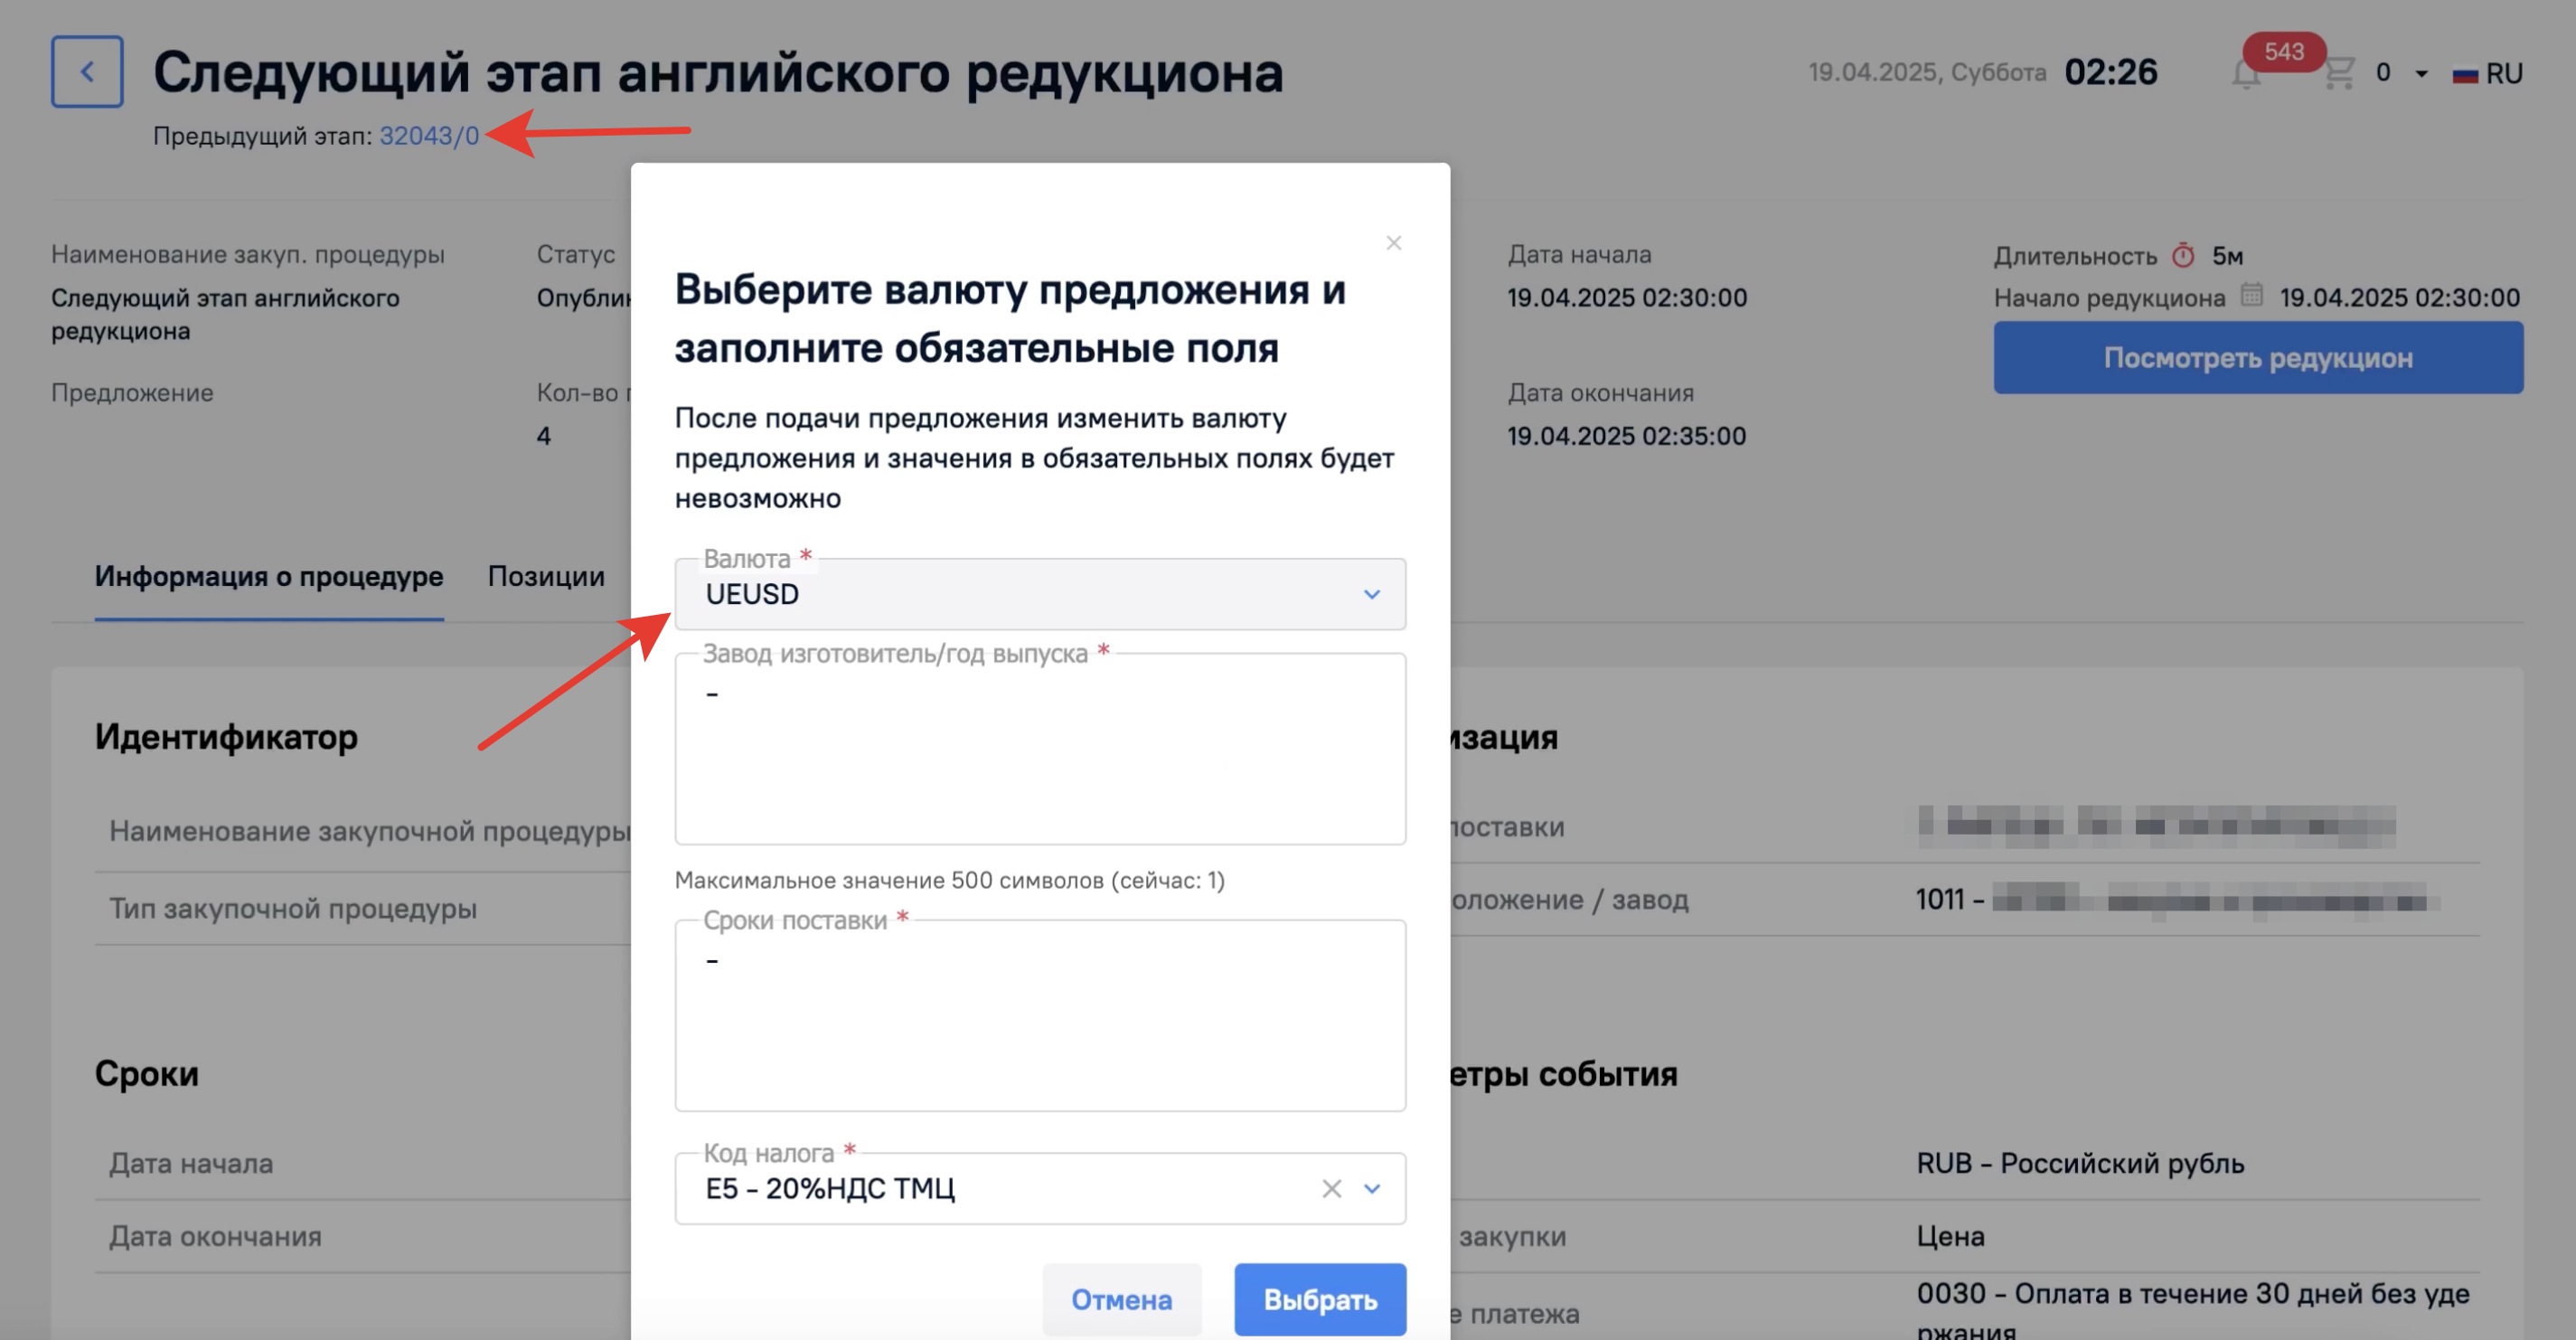This screenshot has width=2576, height=1340.
Task: Select RUB – Российский рубль value
Action: pos(2080,1164)
